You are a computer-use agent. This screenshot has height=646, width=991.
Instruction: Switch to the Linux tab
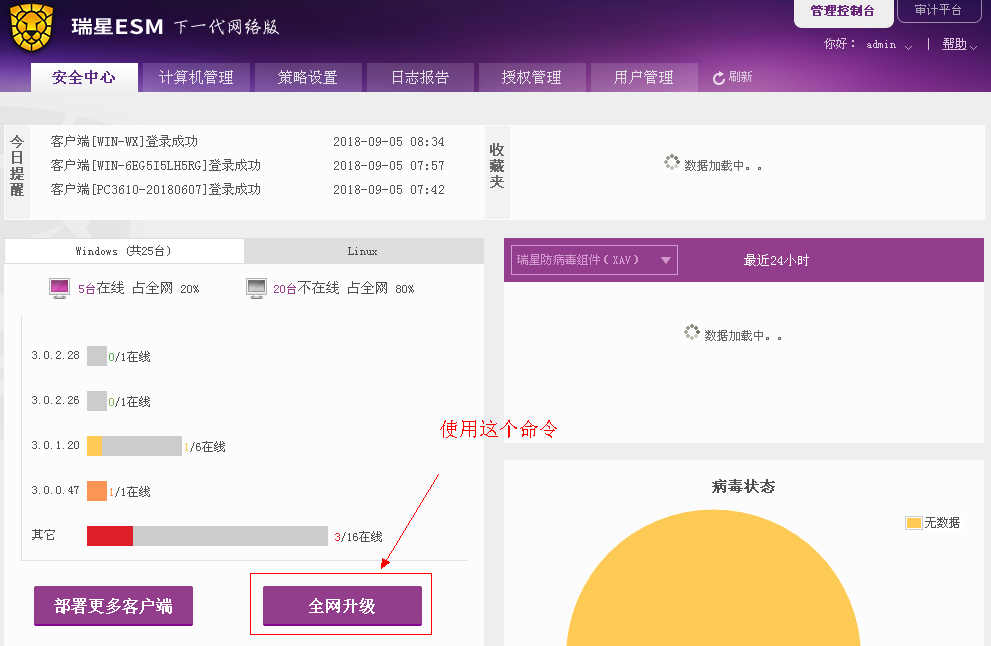pyautogui.click(x=363, y=251)
